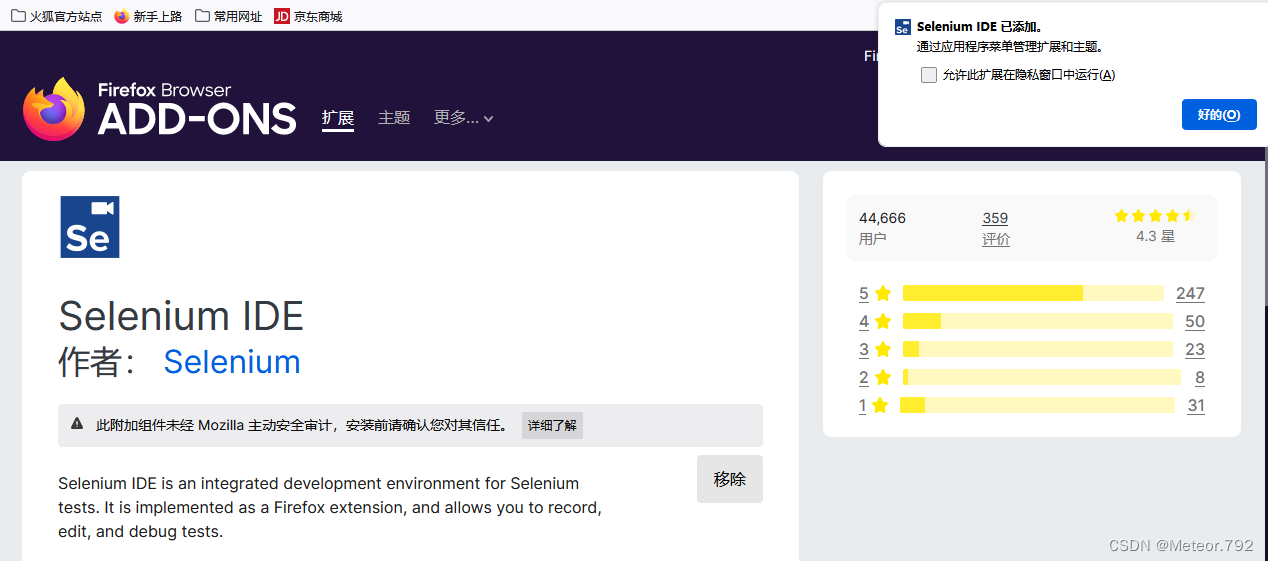Click the Selenium IDE title heading
1268x561 pixels.
181,316
